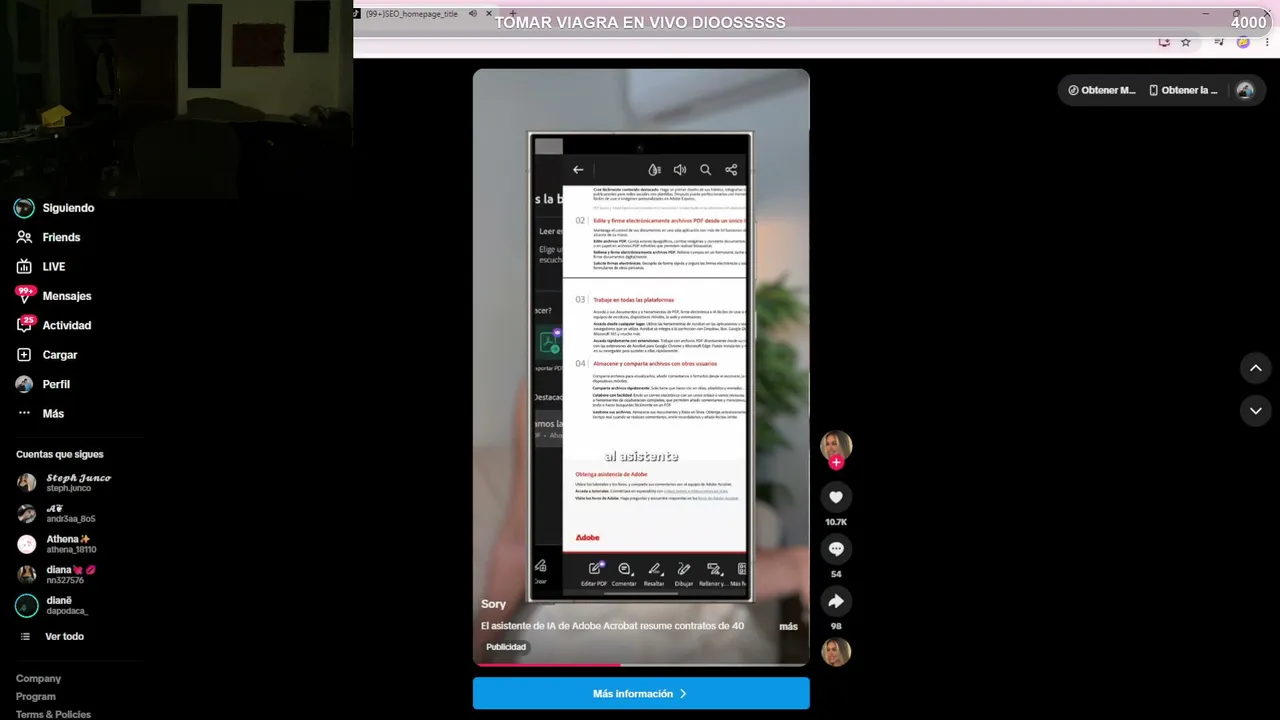This screenshot has height=720, width=1280.
Task: Mute the SEO_homepage_title tab audio
Action: coord(472,14)
